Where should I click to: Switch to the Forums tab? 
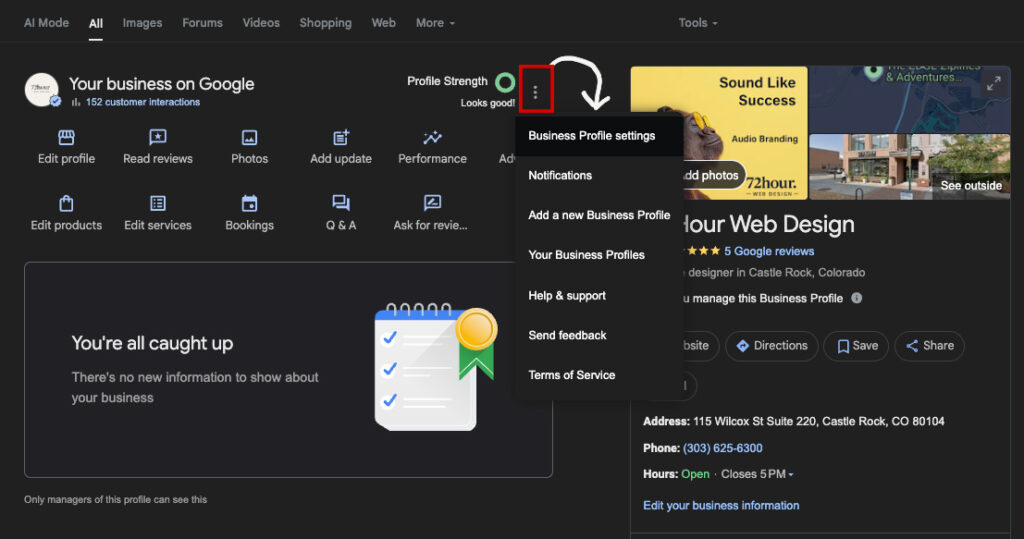click(x=202, y=23)
